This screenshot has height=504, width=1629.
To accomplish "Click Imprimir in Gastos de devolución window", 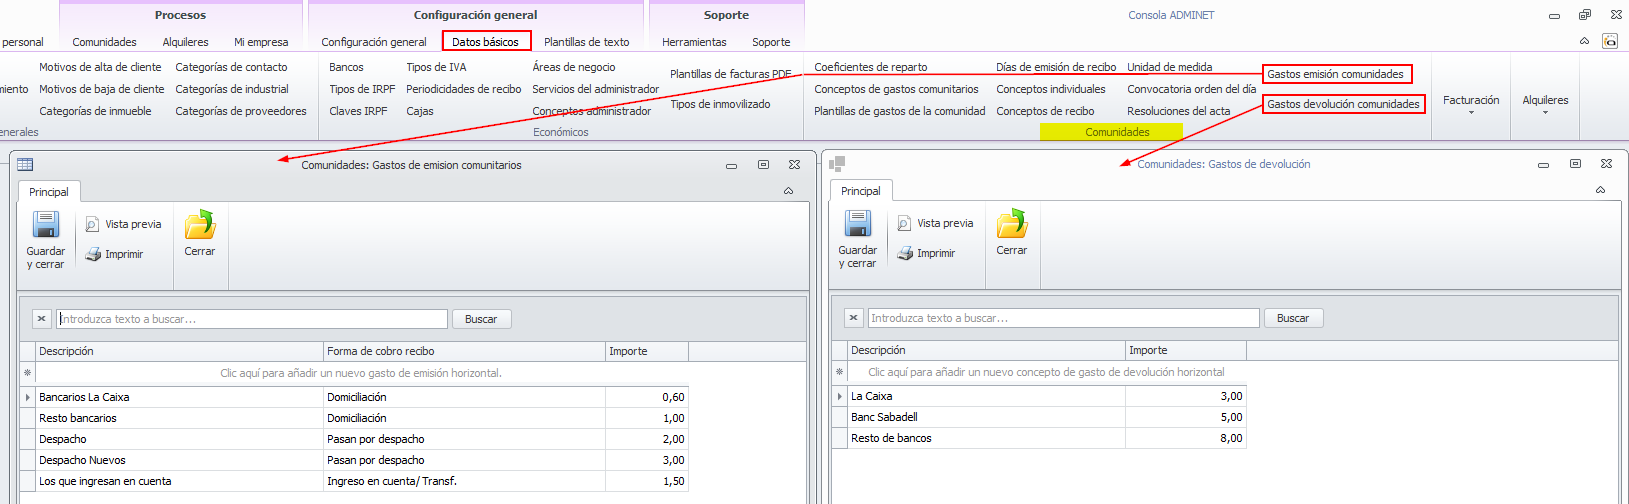I will (x=926, y=253).
